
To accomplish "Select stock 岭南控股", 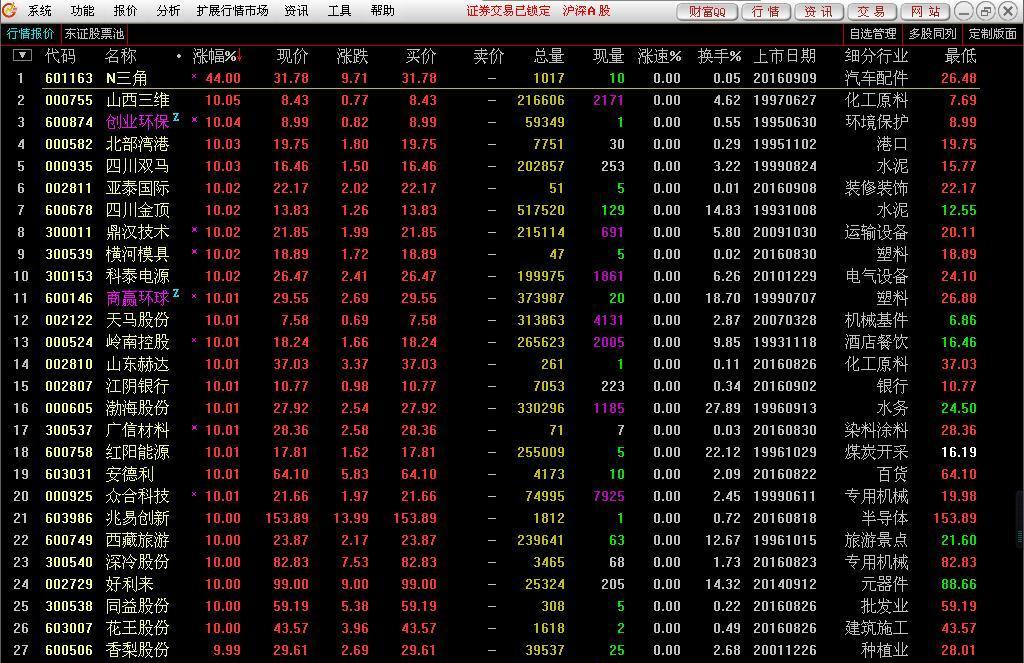I will coord(138,342).
